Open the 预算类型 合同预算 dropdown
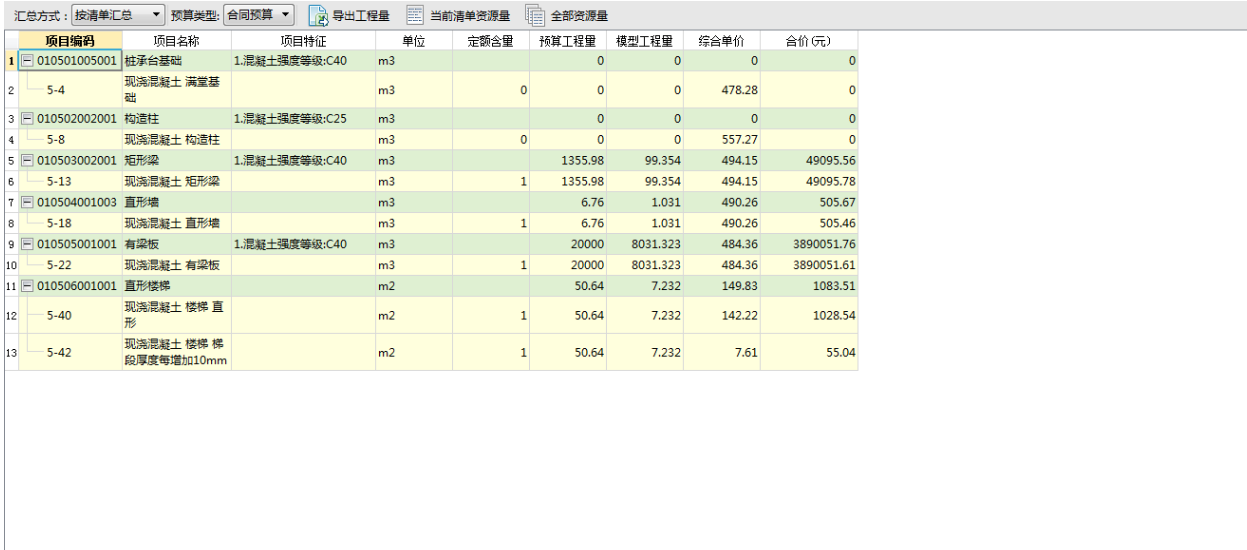Image resolution: width=1247 pixels, height=550 pixels. click(x=259, y=15)
